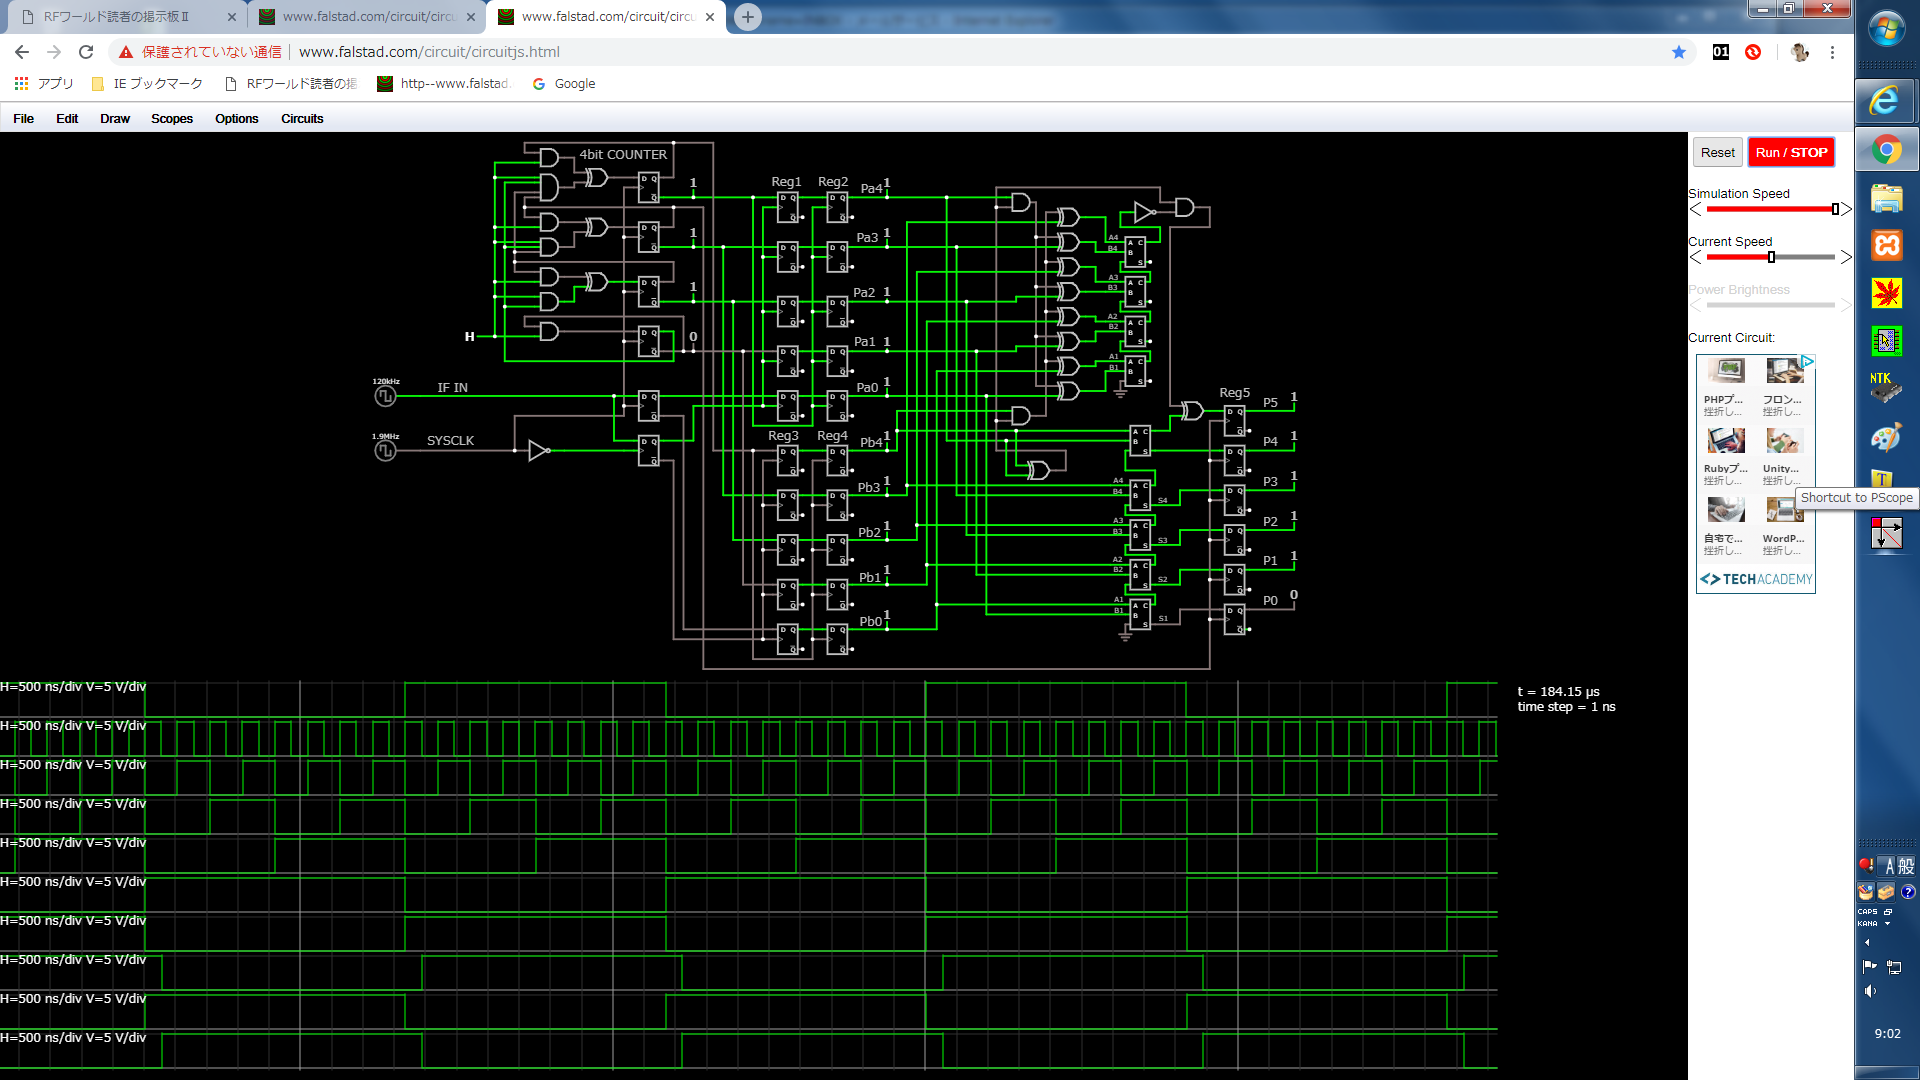
Task: Decrease Simulation Speed with left arrow
Action: 1696,209
